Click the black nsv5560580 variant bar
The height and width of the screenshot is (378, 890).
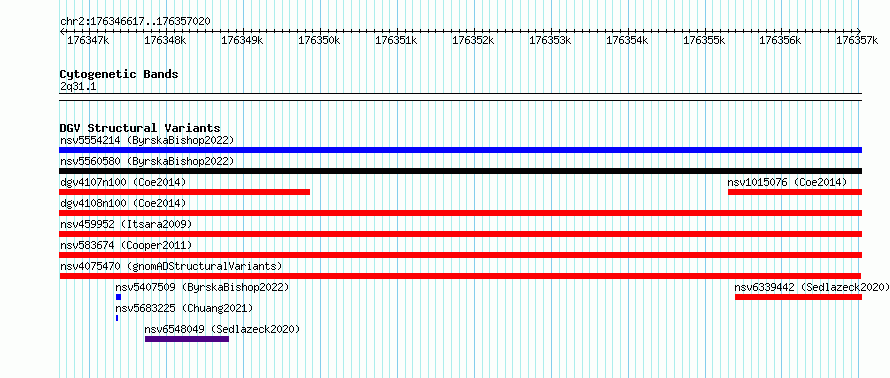pyautogui.click(x=460, y=171)
